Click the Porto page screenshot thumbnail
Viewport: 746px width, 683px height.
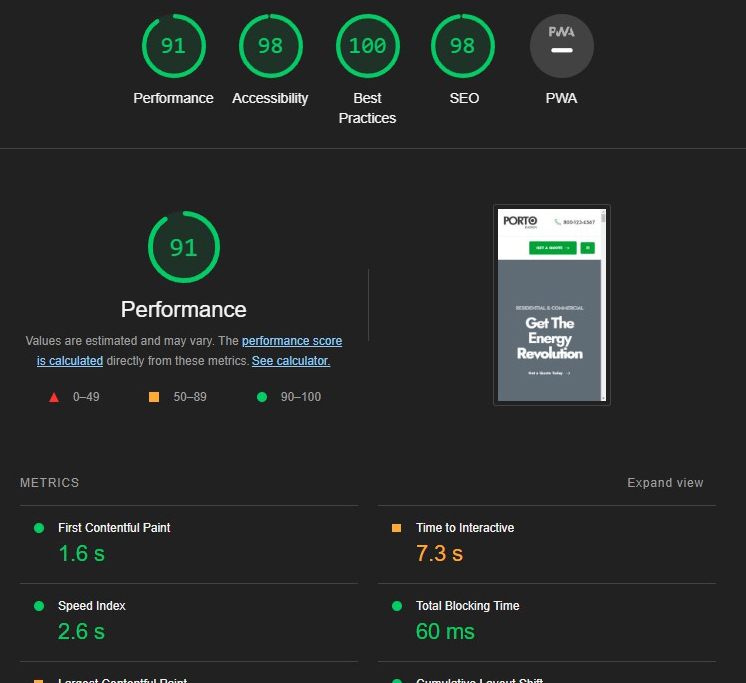[551, 305]
